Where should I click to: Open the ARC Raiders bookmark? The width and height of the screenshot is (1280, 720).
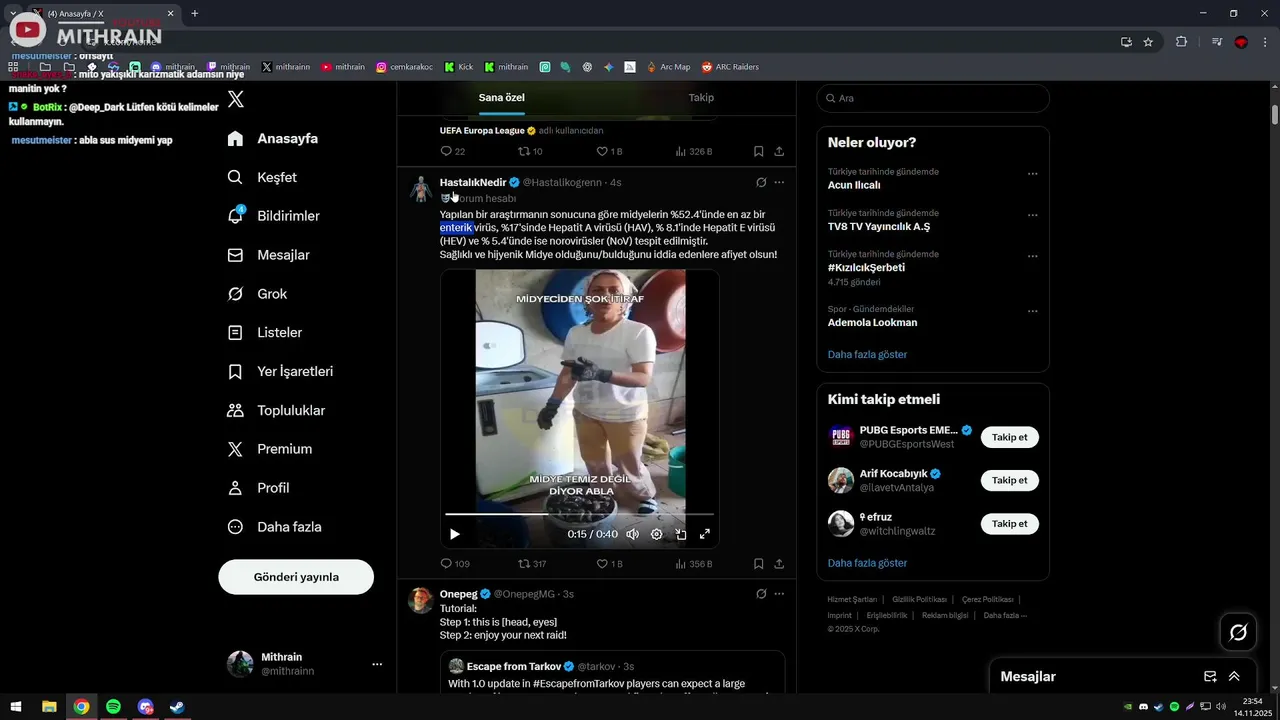click(730, 67)
